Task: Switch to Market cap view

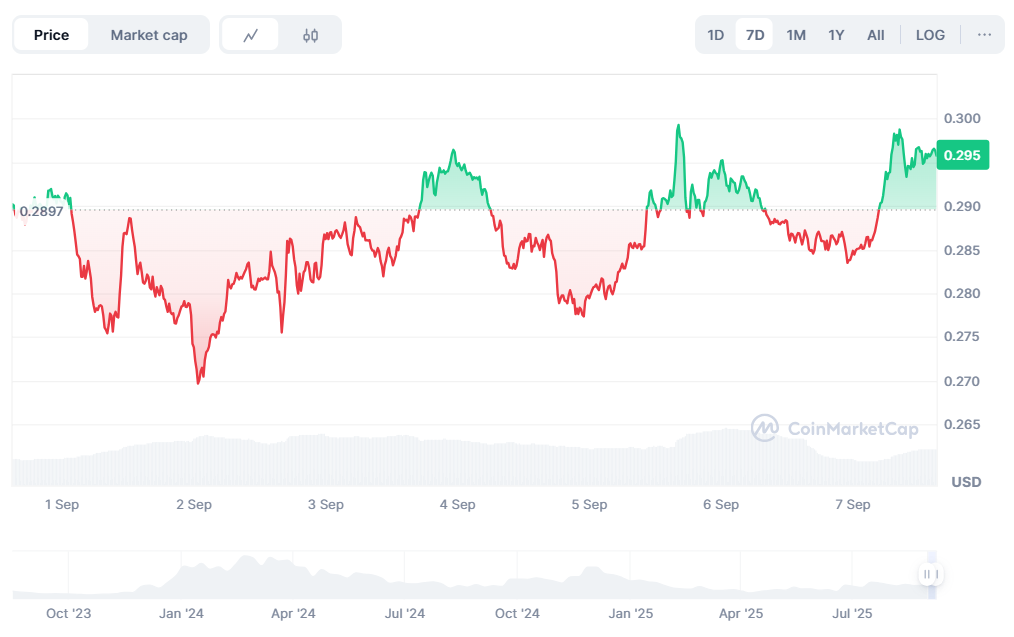Action: coord(149,34)
